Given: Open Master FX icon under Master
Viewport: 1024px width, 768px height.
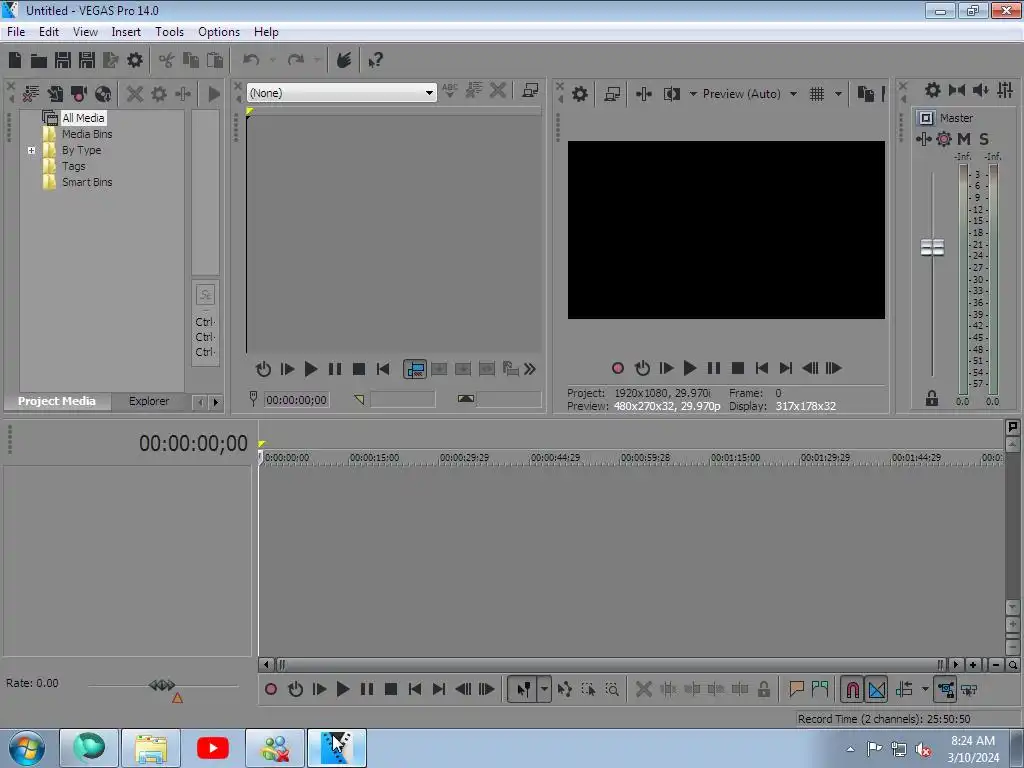Looking at the screenshot, I should click(x=944, y=138).
